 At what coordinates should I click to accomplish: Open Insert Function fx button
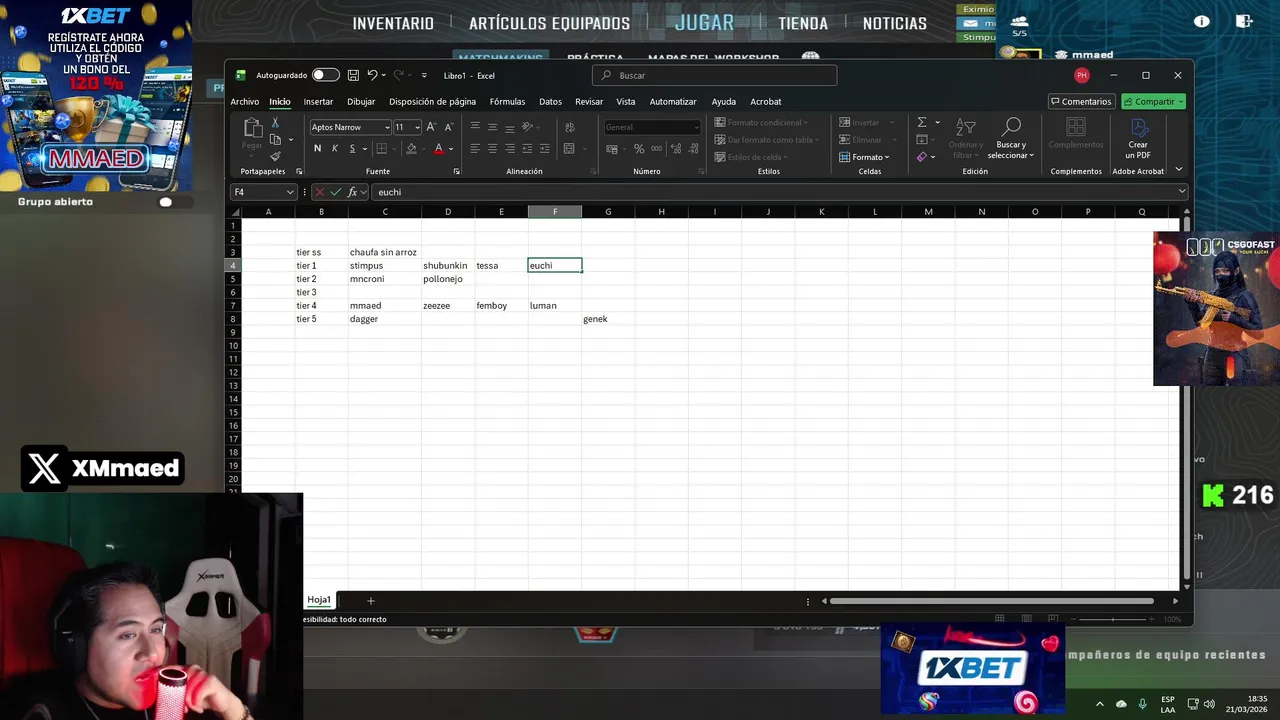(x=352, y=192)
